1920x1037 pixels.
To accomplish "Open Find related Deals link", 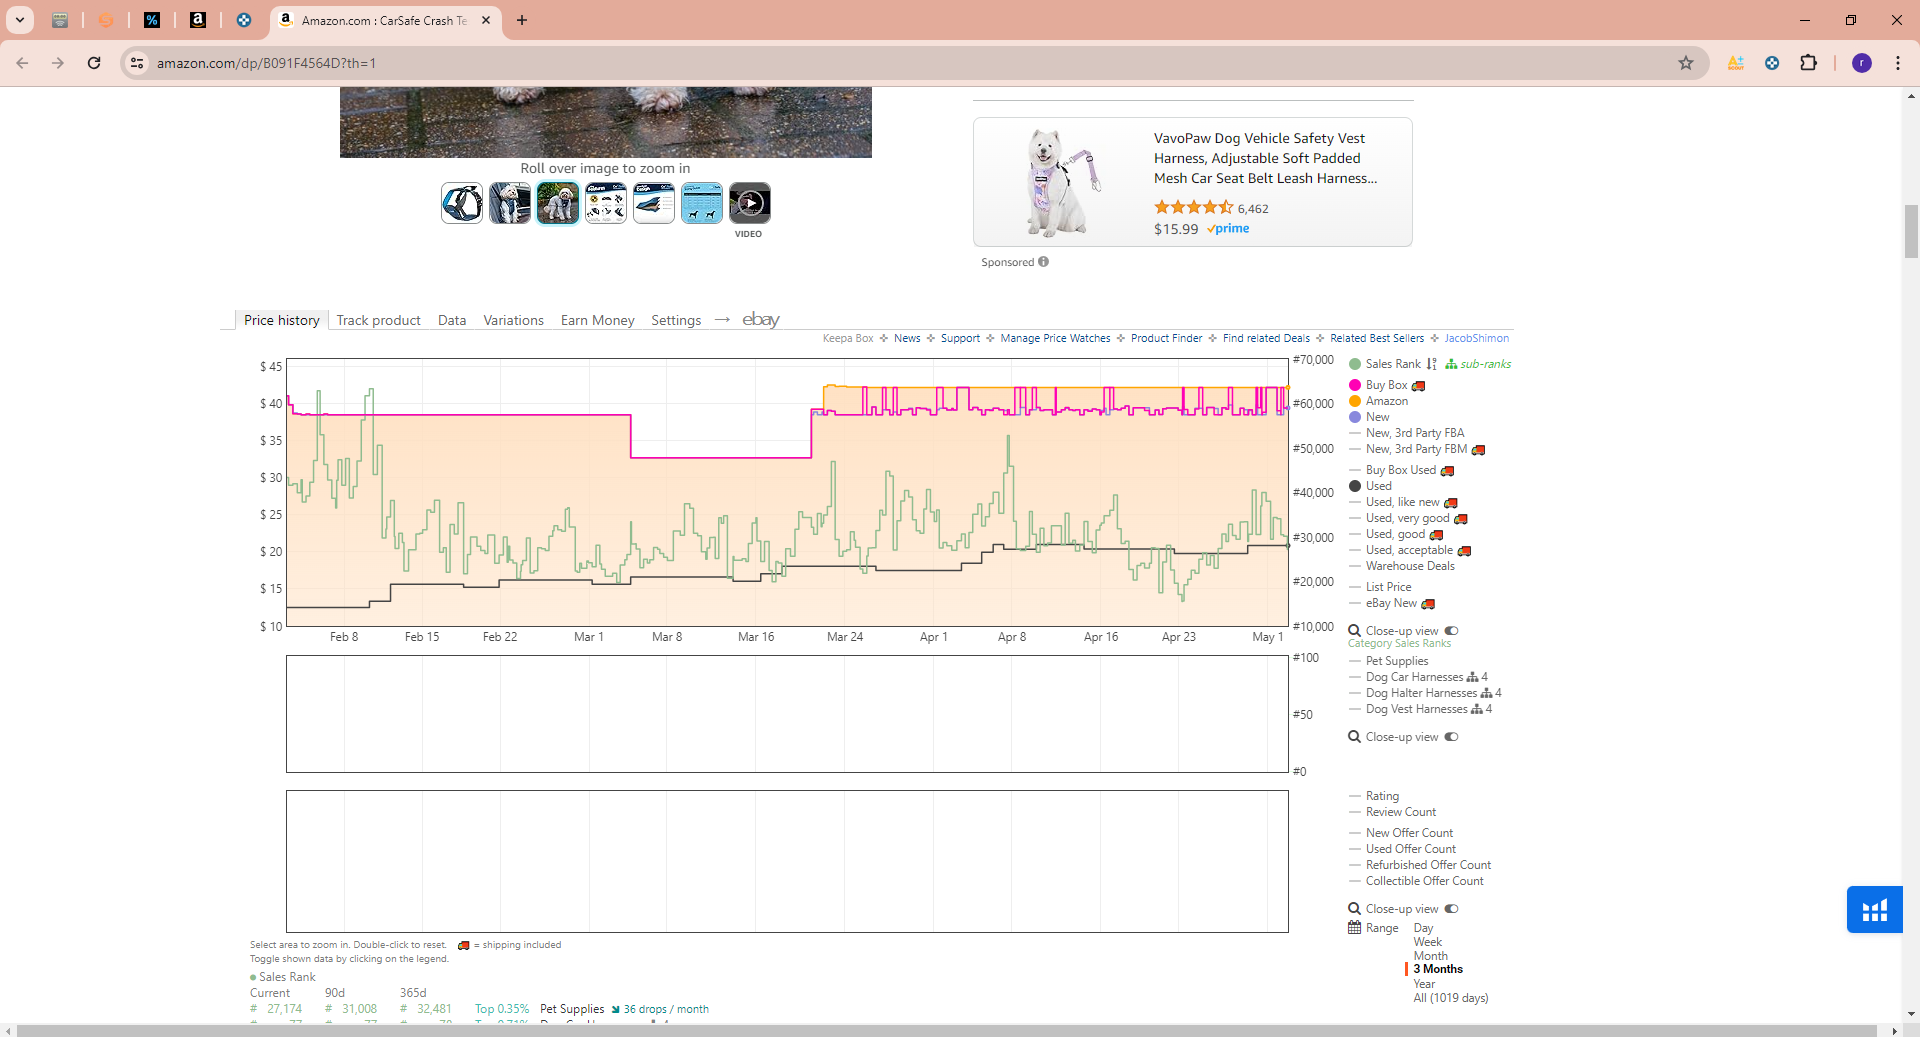I will click(1266, 338).
